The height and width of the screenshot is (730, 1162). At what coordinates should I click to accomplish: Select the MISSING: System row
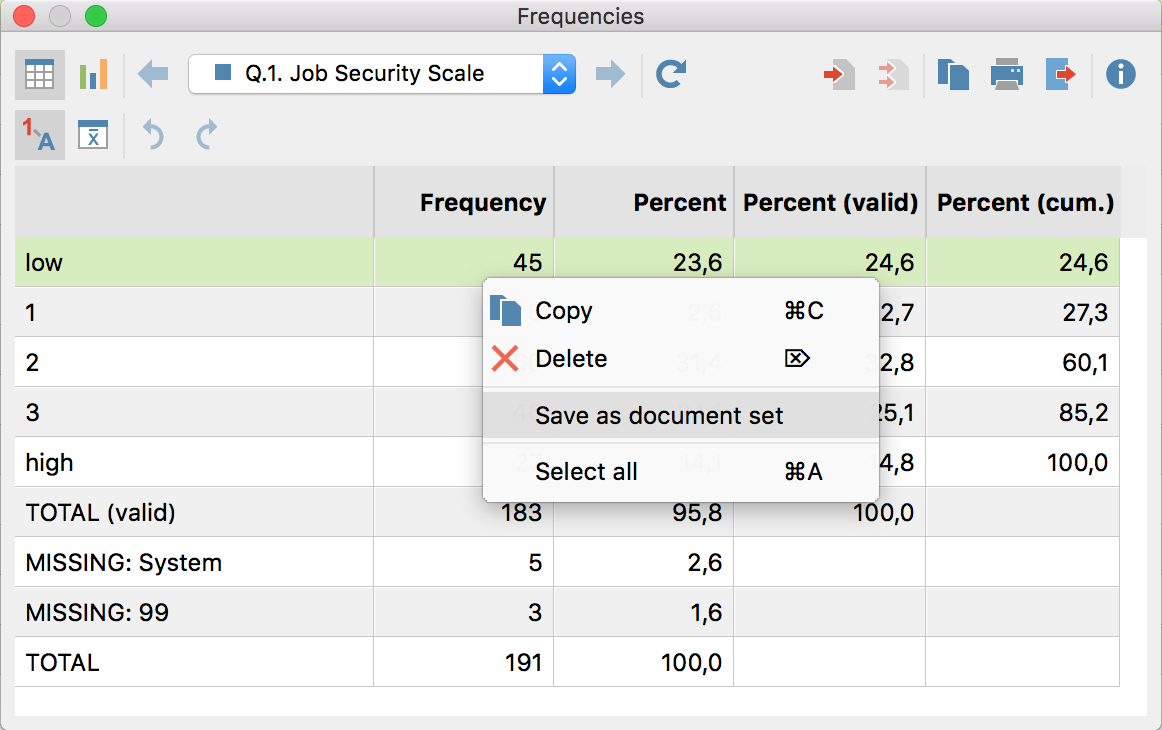pyautogui.click(x=124, y=563)
